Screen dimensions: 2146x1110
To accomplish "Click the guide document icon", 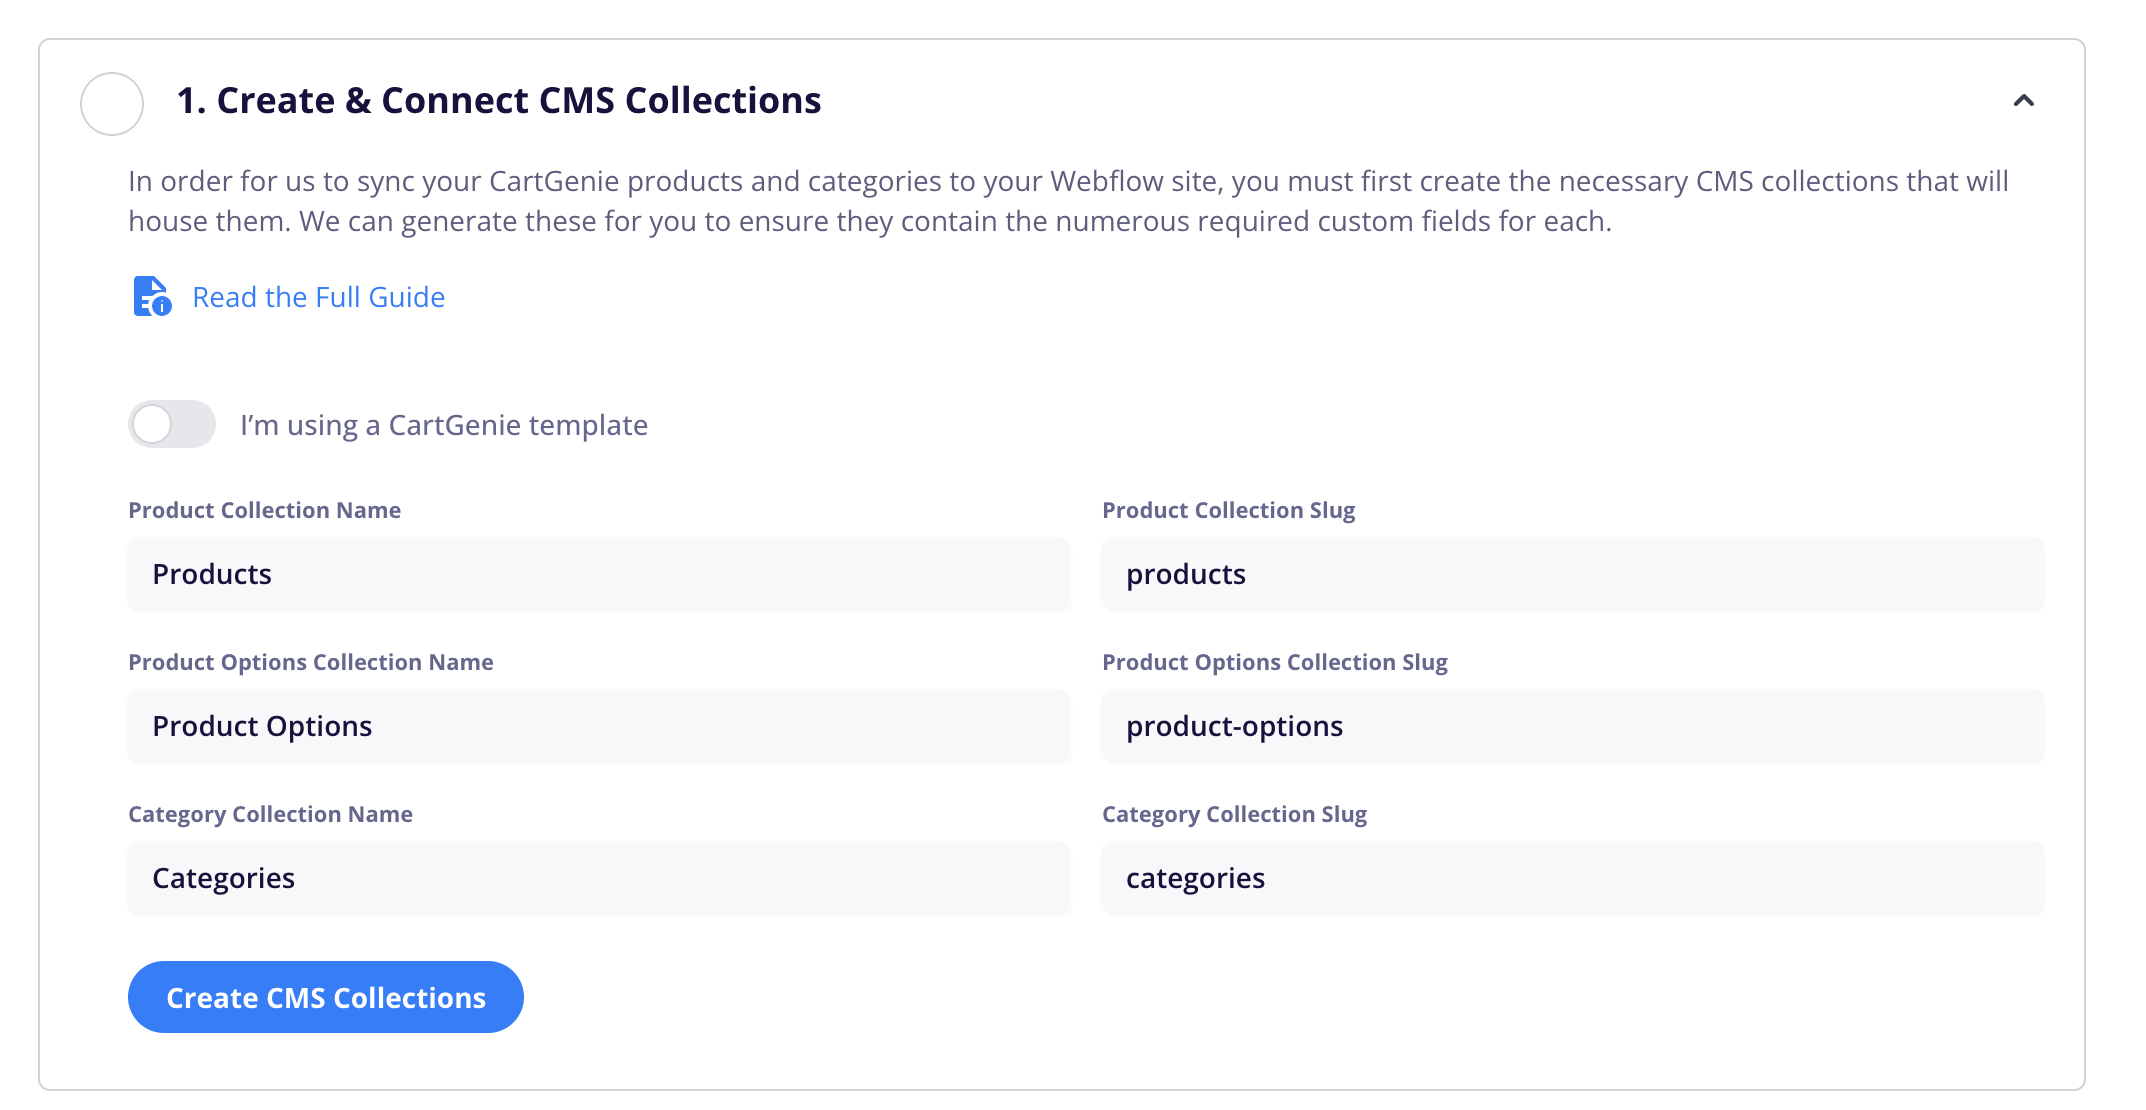I will (x=152, y=297).
